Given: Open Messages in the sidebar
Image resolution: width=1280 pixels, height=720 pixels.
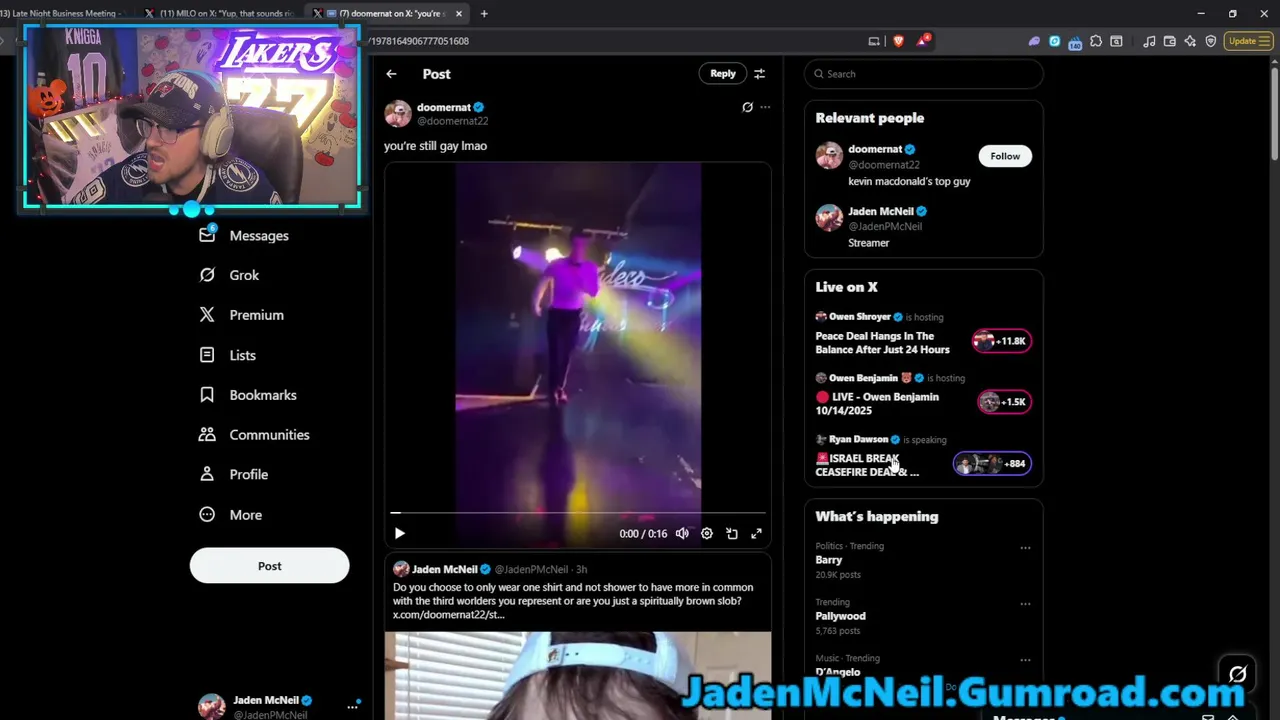Looking at the screenshot, I should (x=244, y=235).
